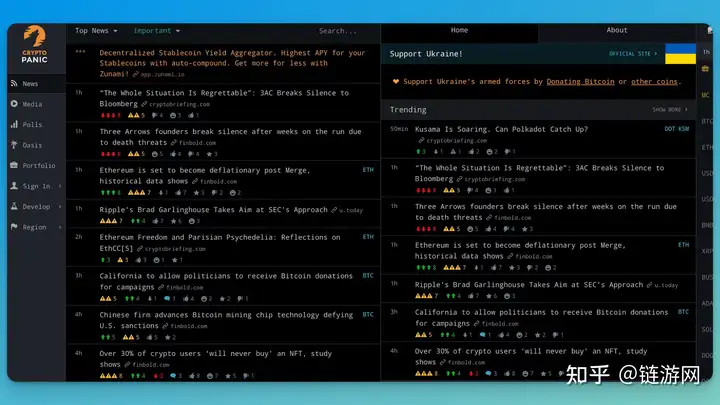
Task: Open the Important filter dropdown
Action: point(157,31)
